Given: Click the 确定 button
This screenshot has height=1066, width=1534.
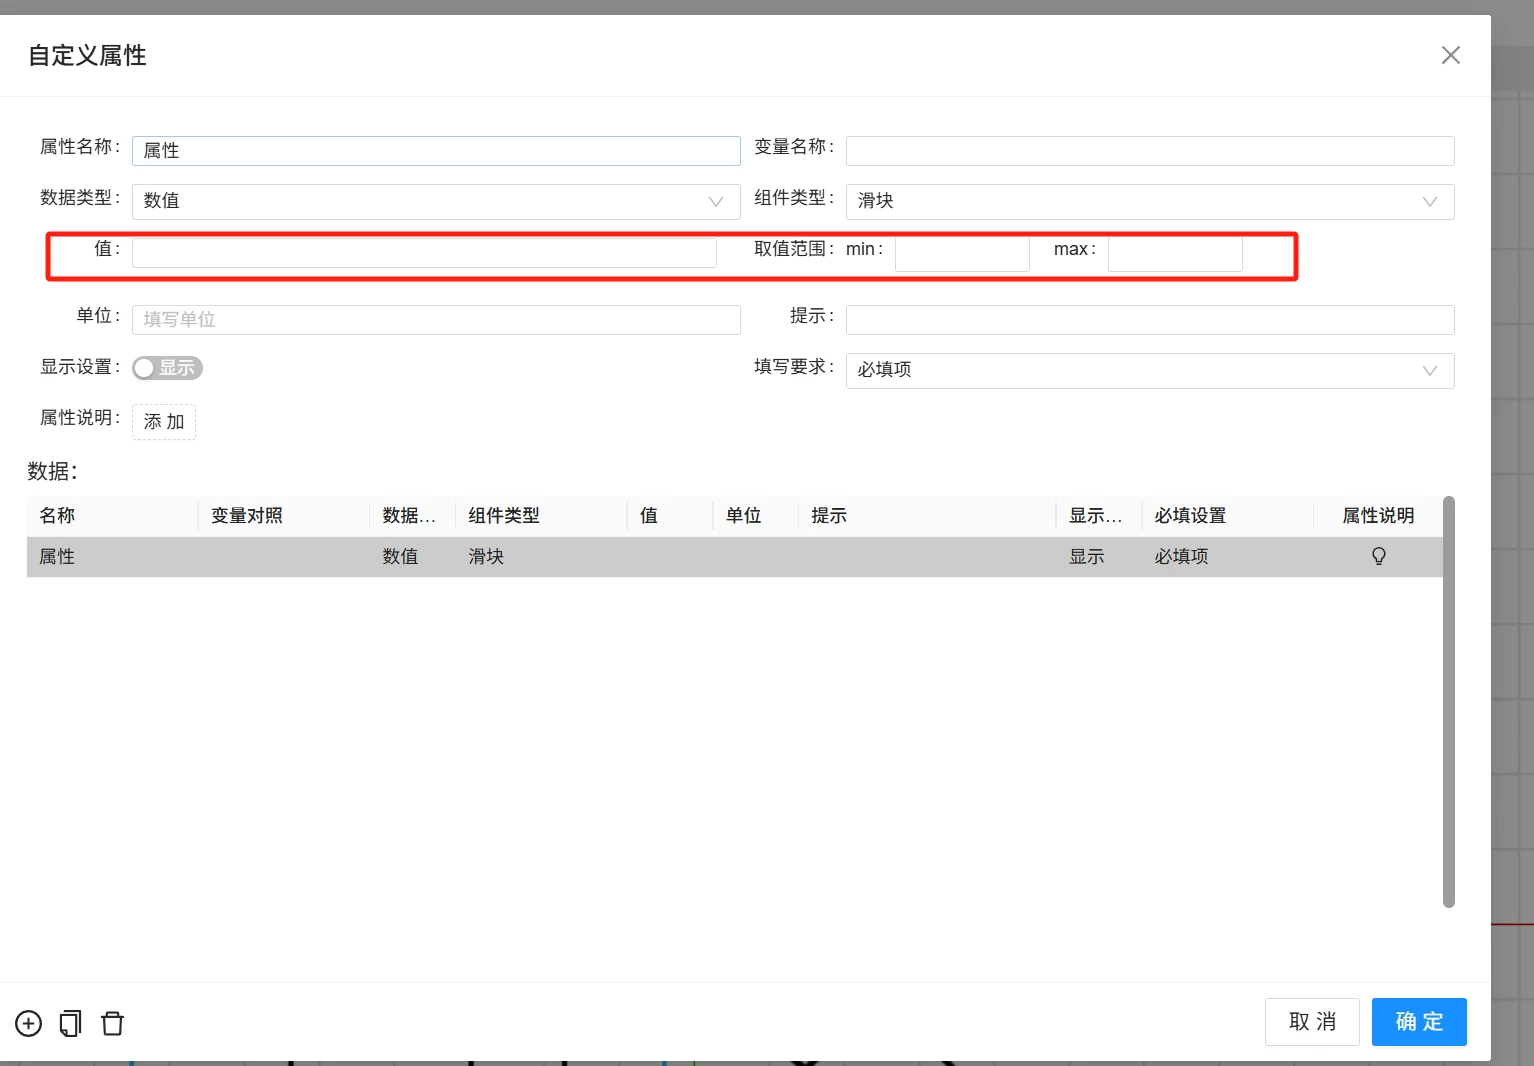Looking at the screenshot, I should click(1419, 1022).
